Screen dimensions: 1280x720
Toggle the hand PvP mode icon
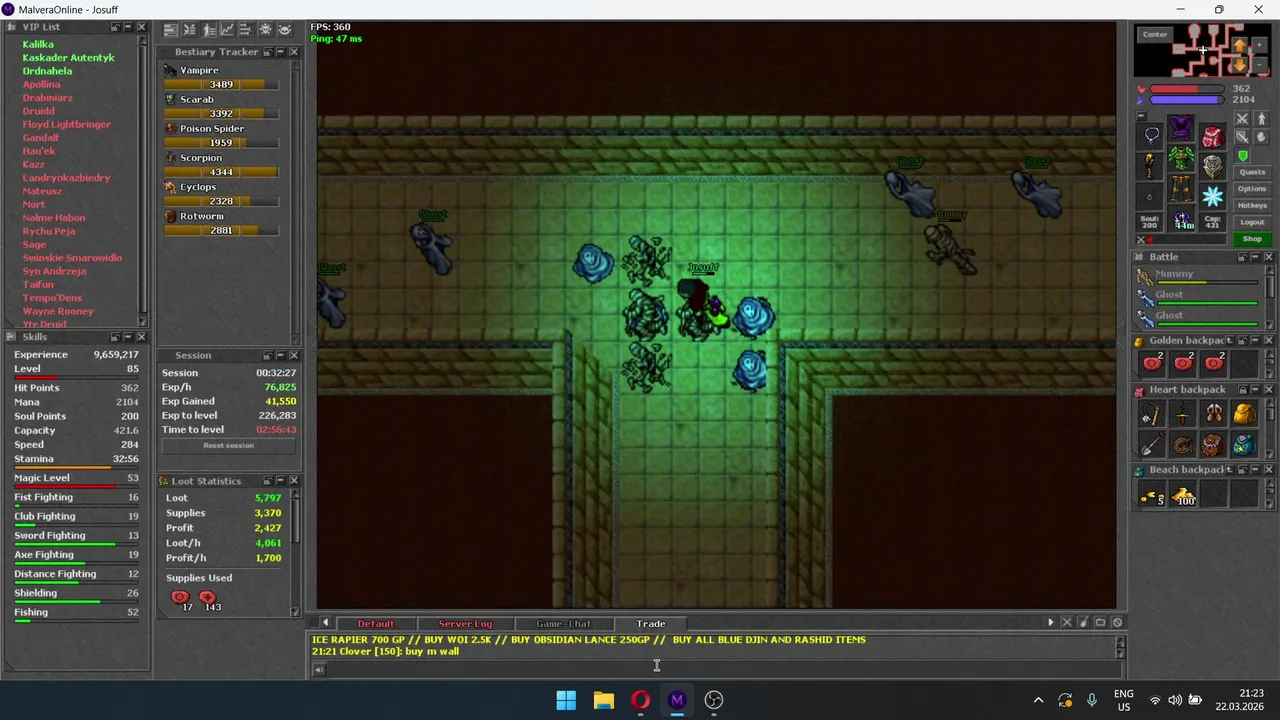tap(1261, 137)
